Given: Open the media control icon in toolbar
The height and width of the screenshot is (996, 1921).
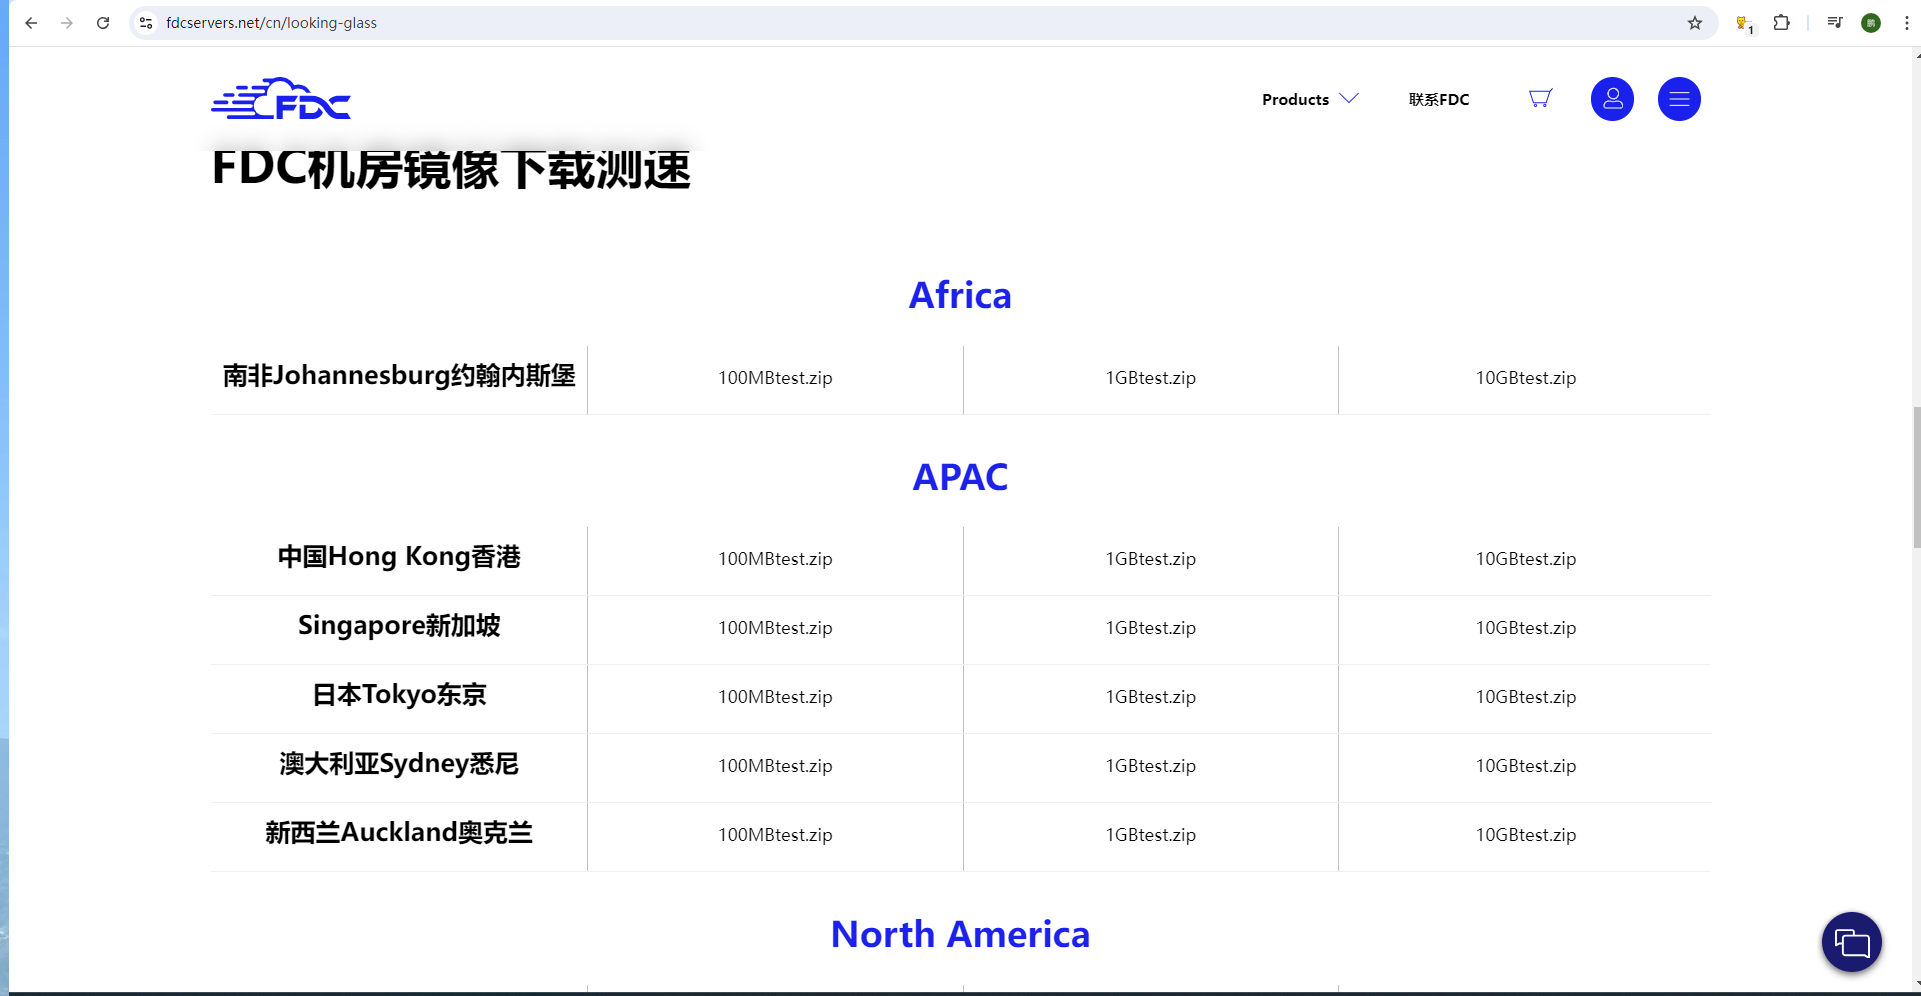Looking at the screenshot, I should (x=1834, y=23).
